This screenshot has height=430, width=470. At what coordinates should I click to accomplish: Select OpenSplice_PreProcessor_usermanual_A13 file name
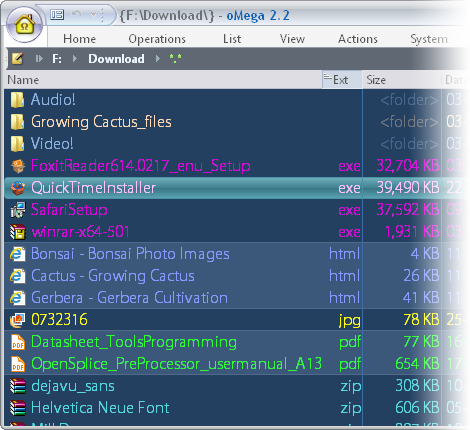176,364
